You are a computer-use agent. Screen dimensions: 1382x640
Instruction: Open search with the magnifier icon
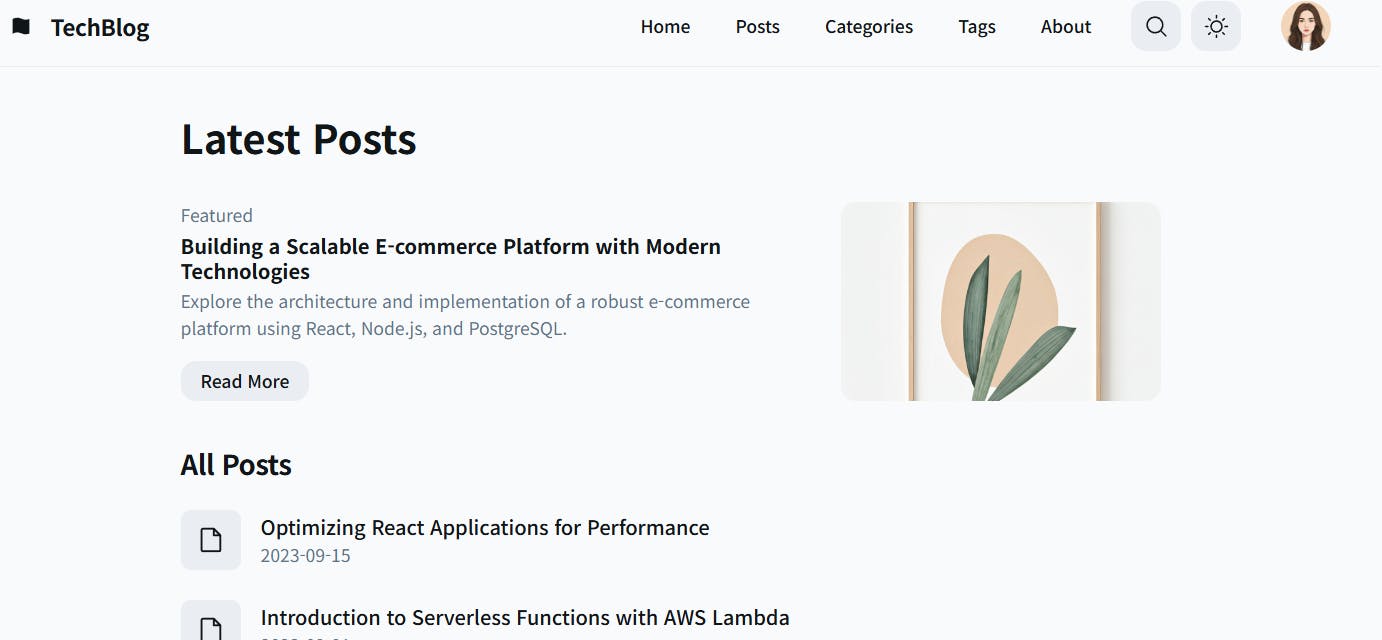click(x=1156, y=27)
